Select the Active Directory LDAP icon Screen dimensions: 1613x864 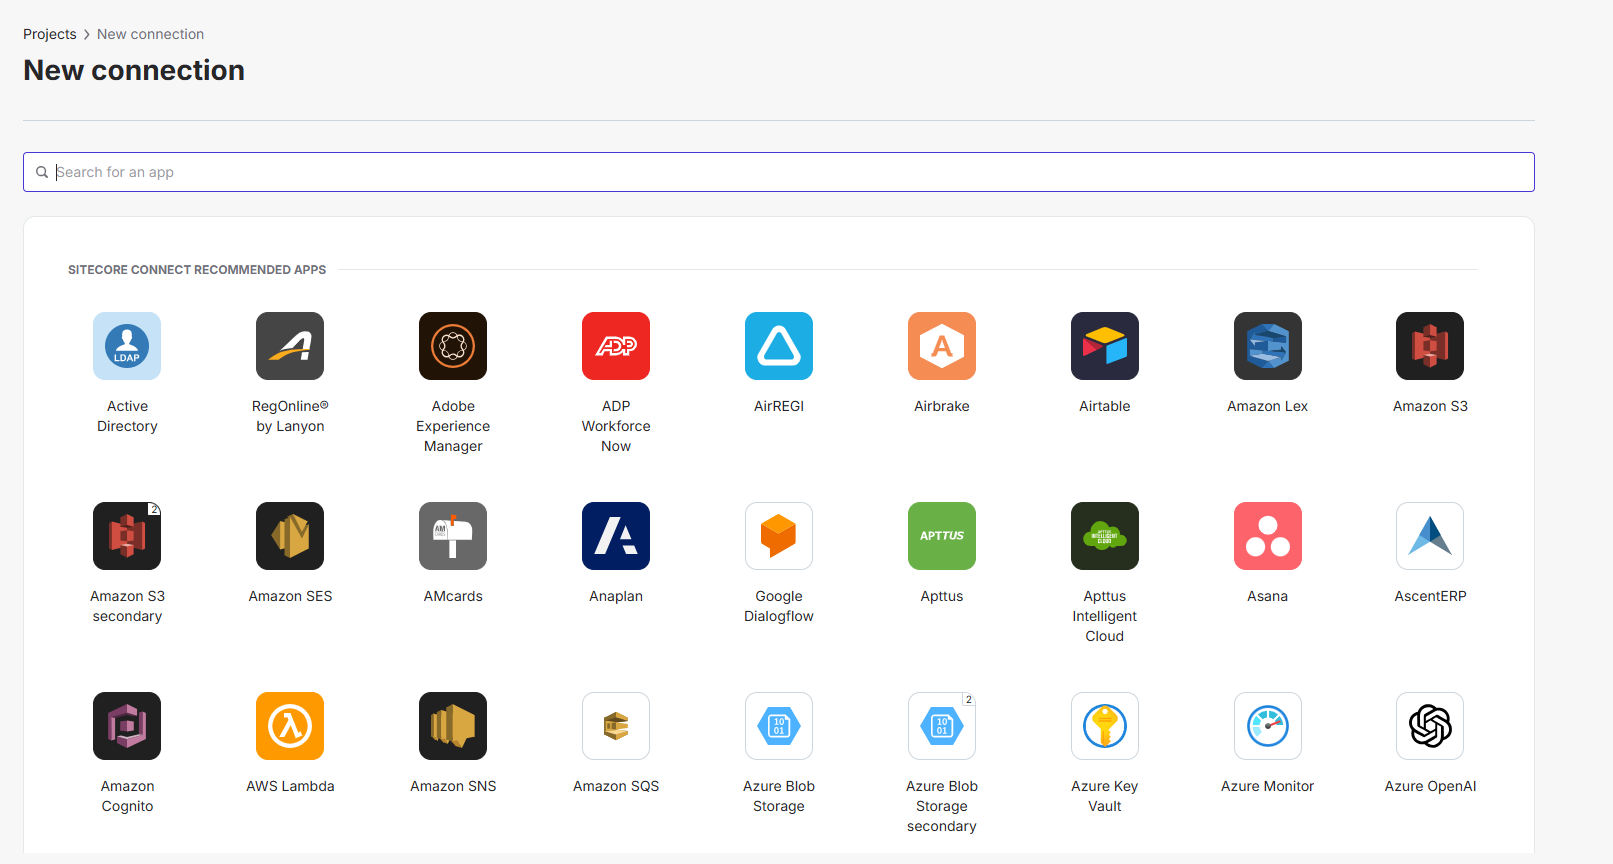(x=127, y=346)
